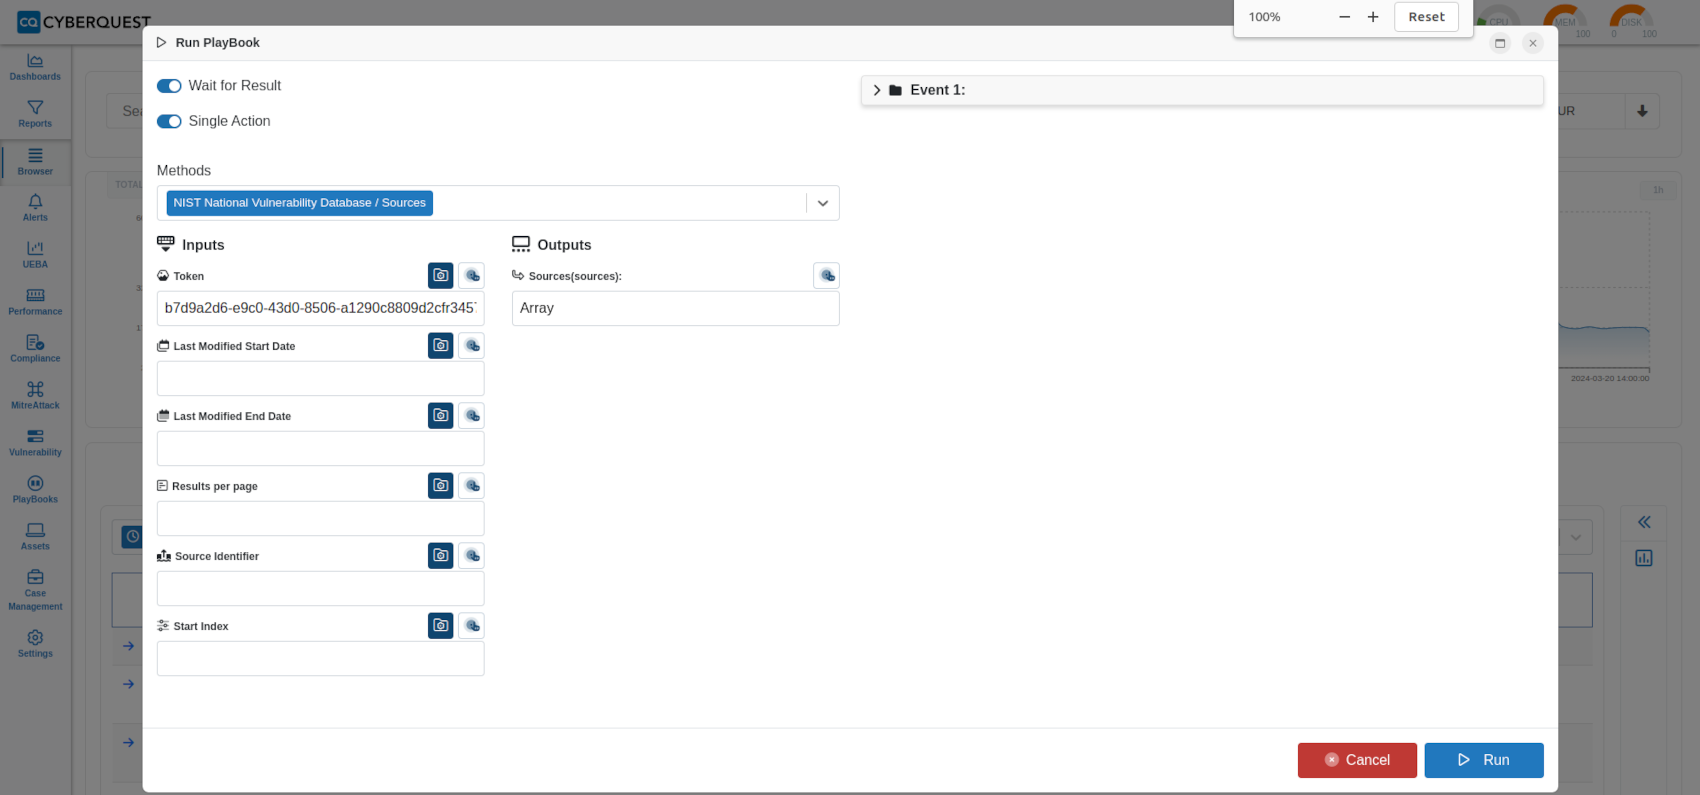Focus the Token input field
1700x795 pixels.
(321, 308)
